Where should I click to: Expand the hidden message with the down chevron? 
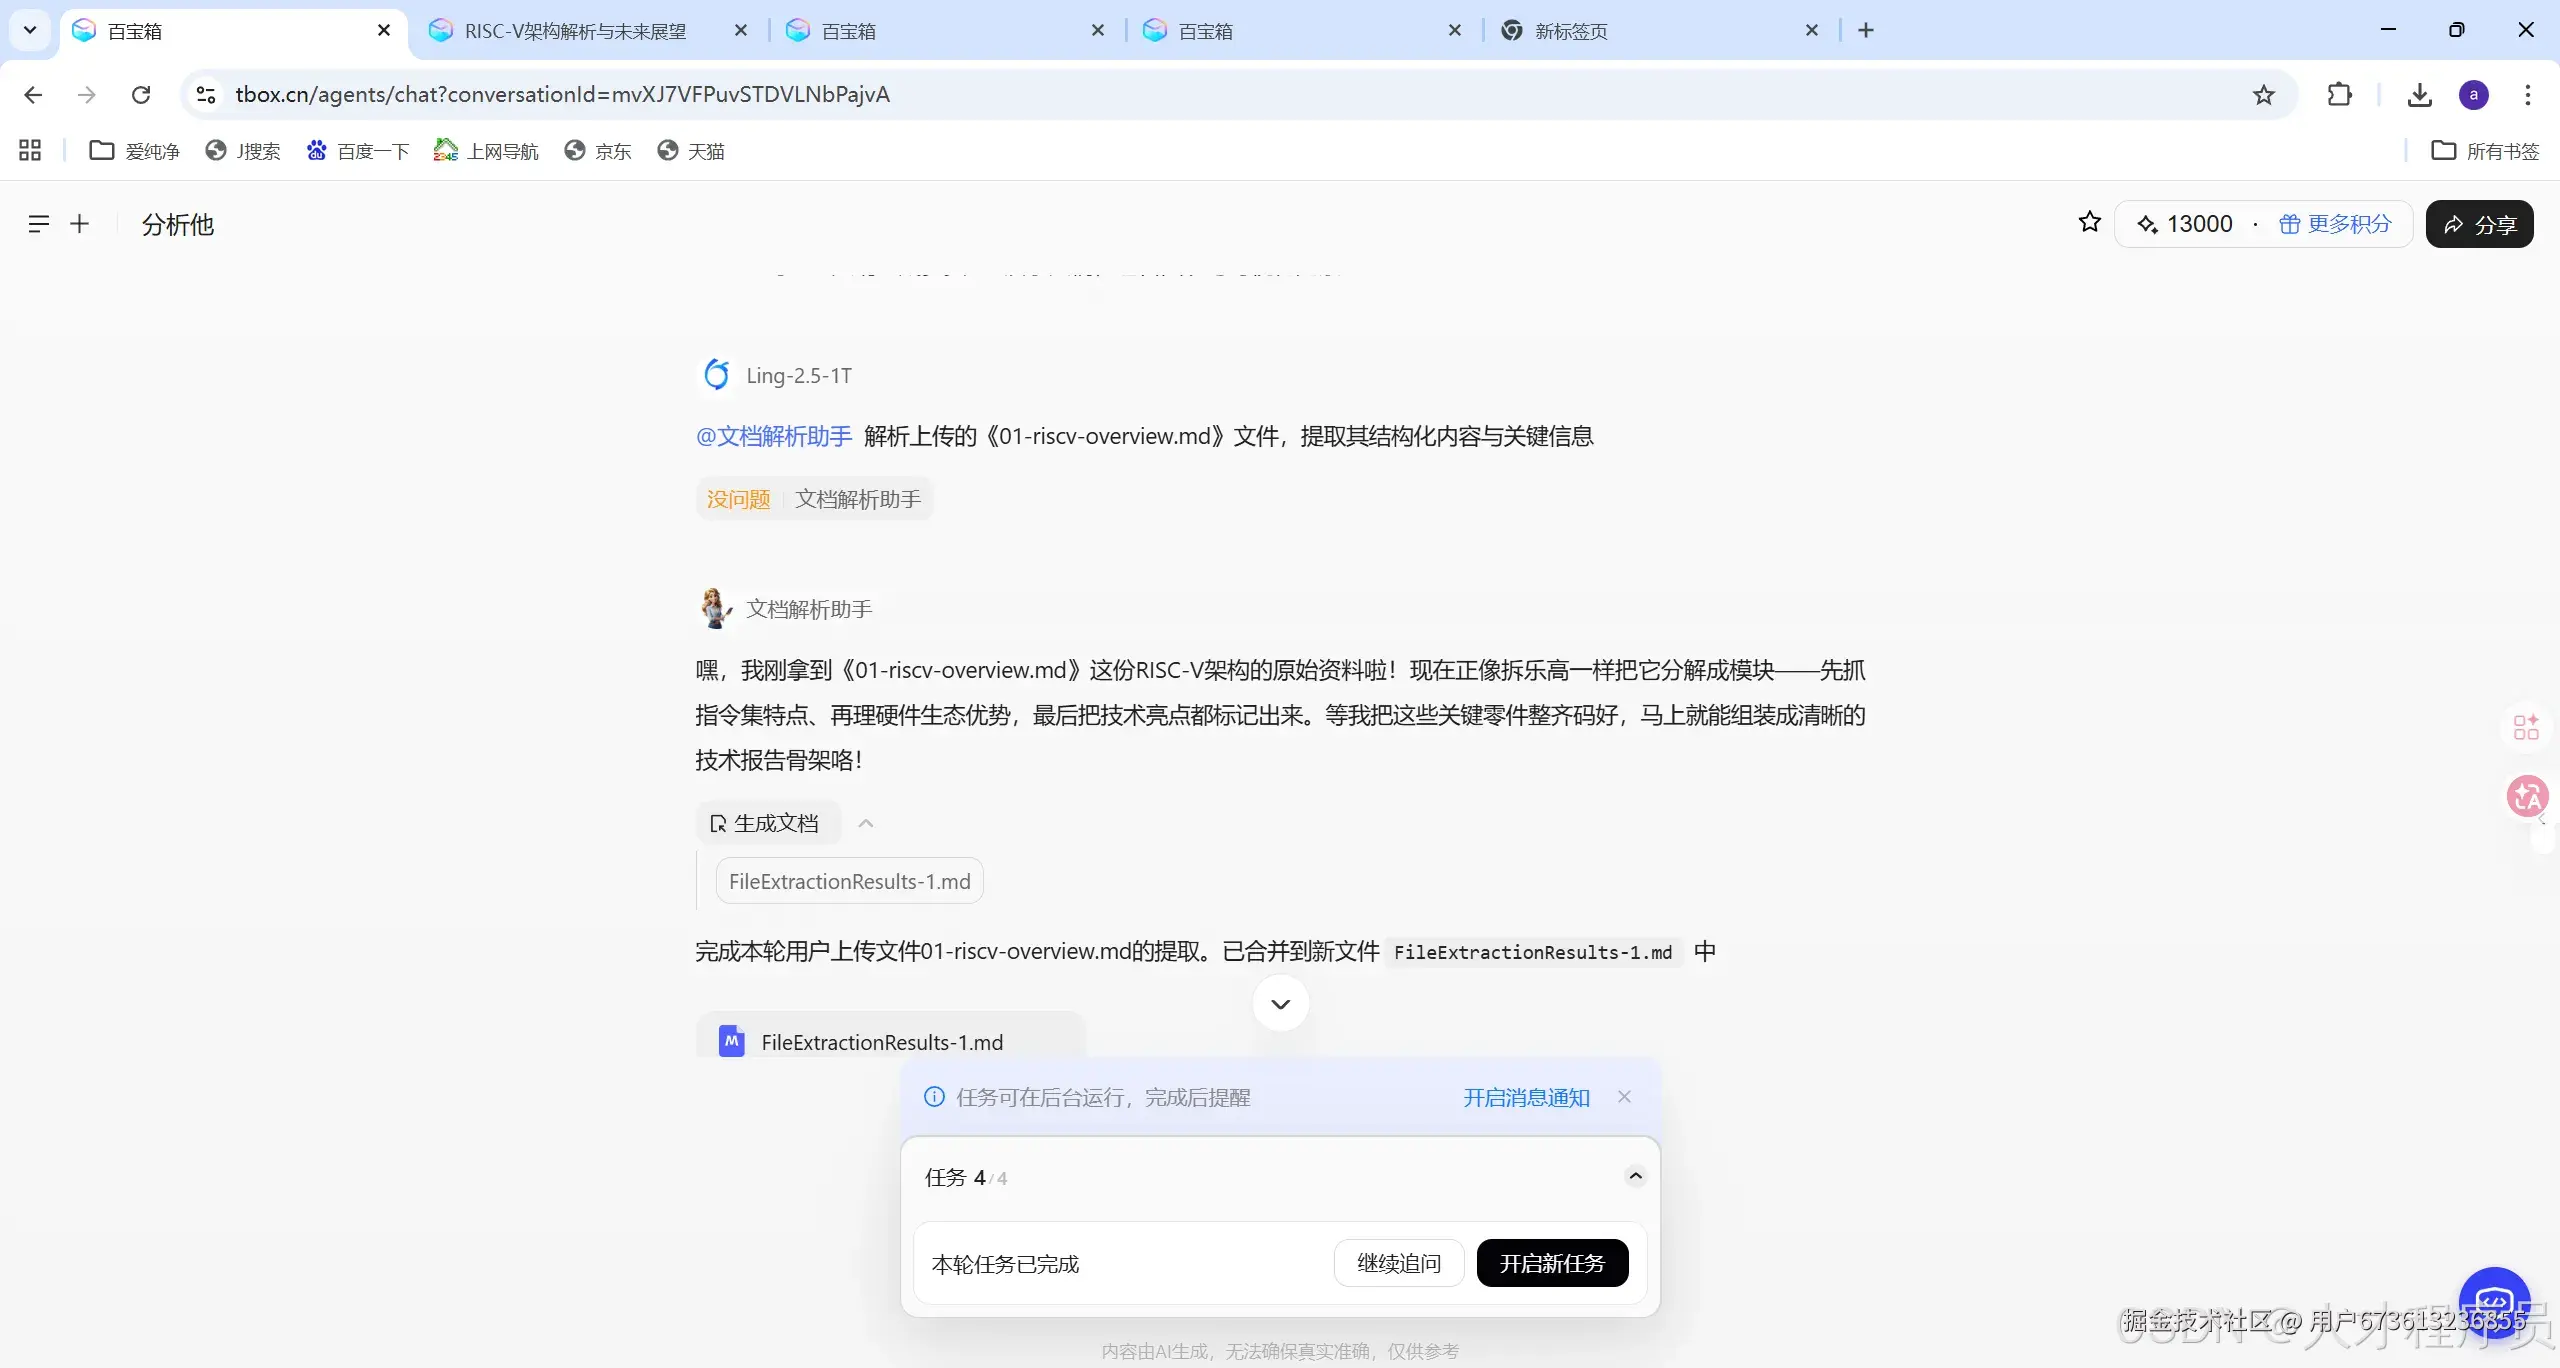pyautogui.click(x=1279, y=1003)
